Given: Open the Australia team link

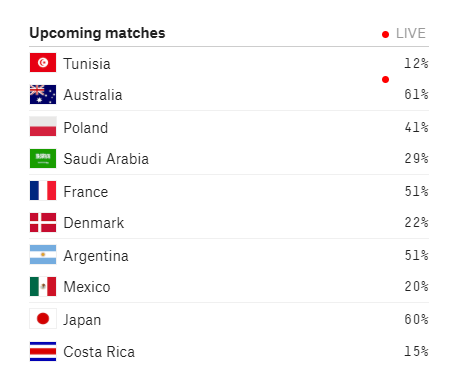Looking at the screenshot, I should pyautogui.click(x=93, y=95).
